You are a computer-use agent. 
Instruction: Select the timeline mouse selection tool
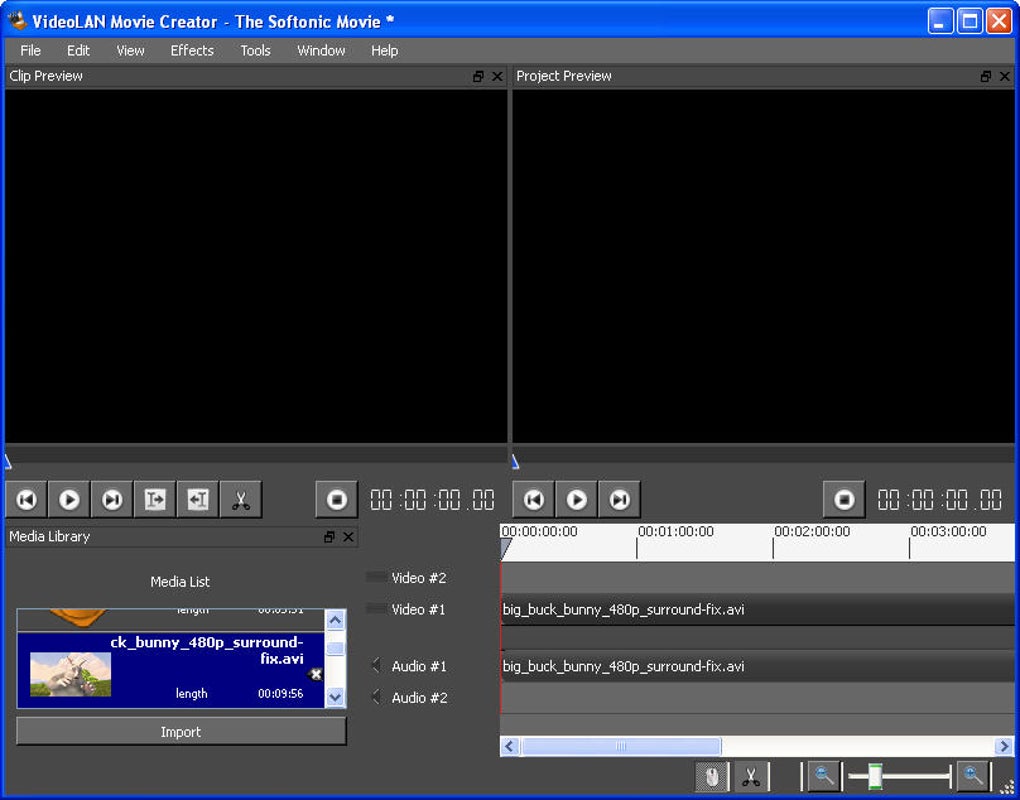pos(711,776)
